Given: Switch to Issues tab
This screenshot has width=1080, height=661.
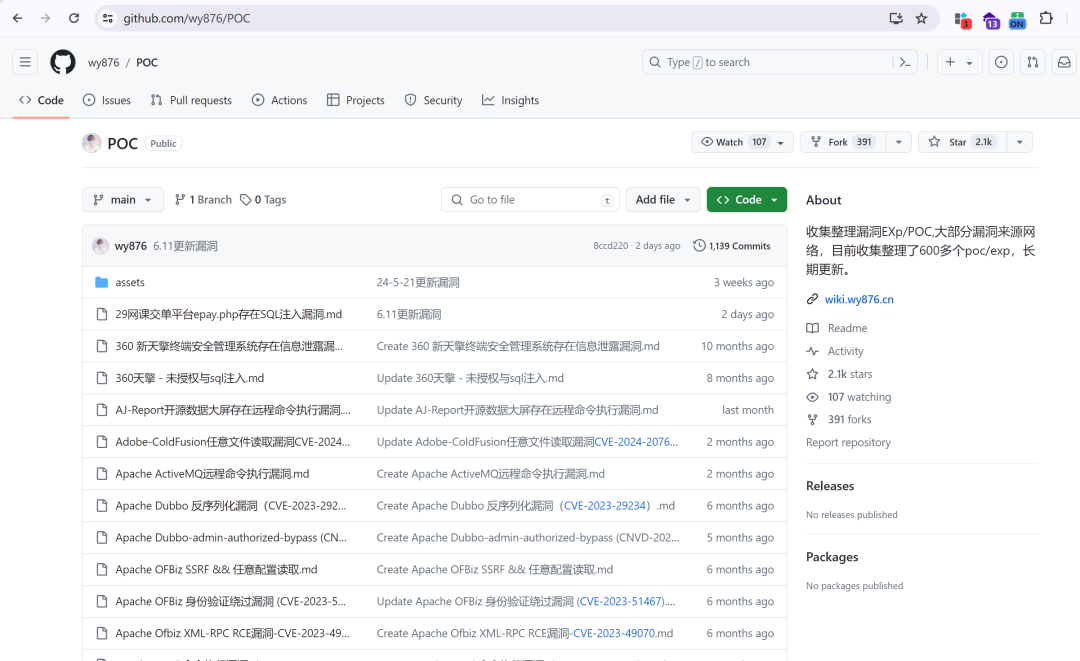Looking at the screenshot, I should (107, 100).
